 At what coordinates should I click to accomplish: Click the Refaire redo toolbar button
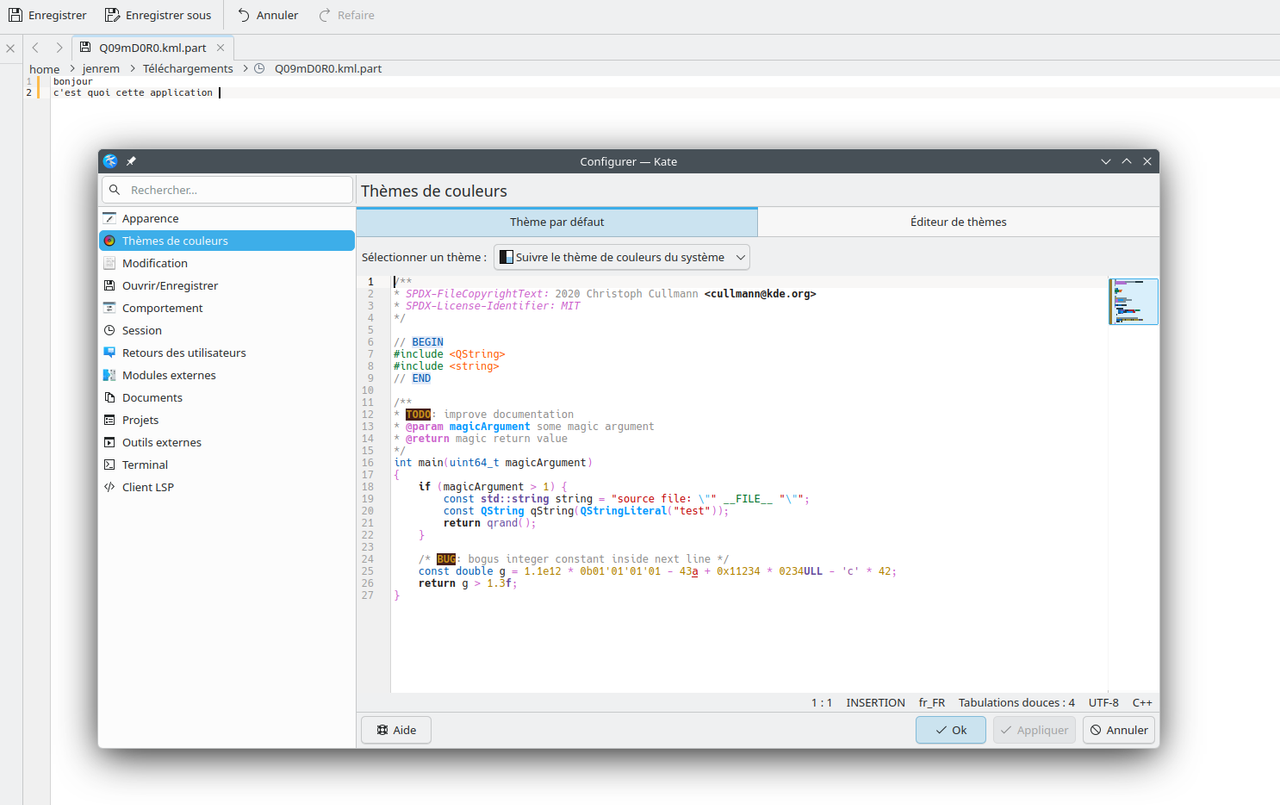click(x=346, y=15)
